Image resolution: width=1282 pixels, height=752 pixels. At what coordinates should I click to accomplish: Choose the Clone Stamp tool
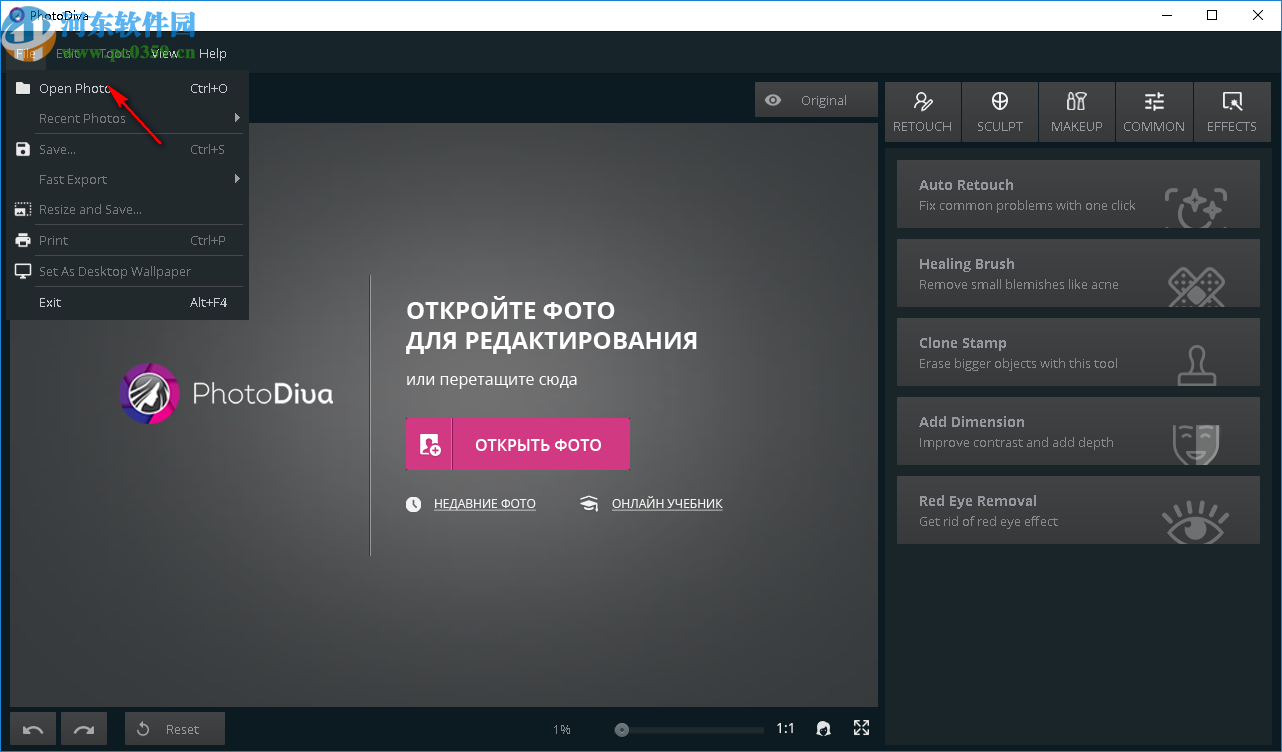pos(1078,352)
